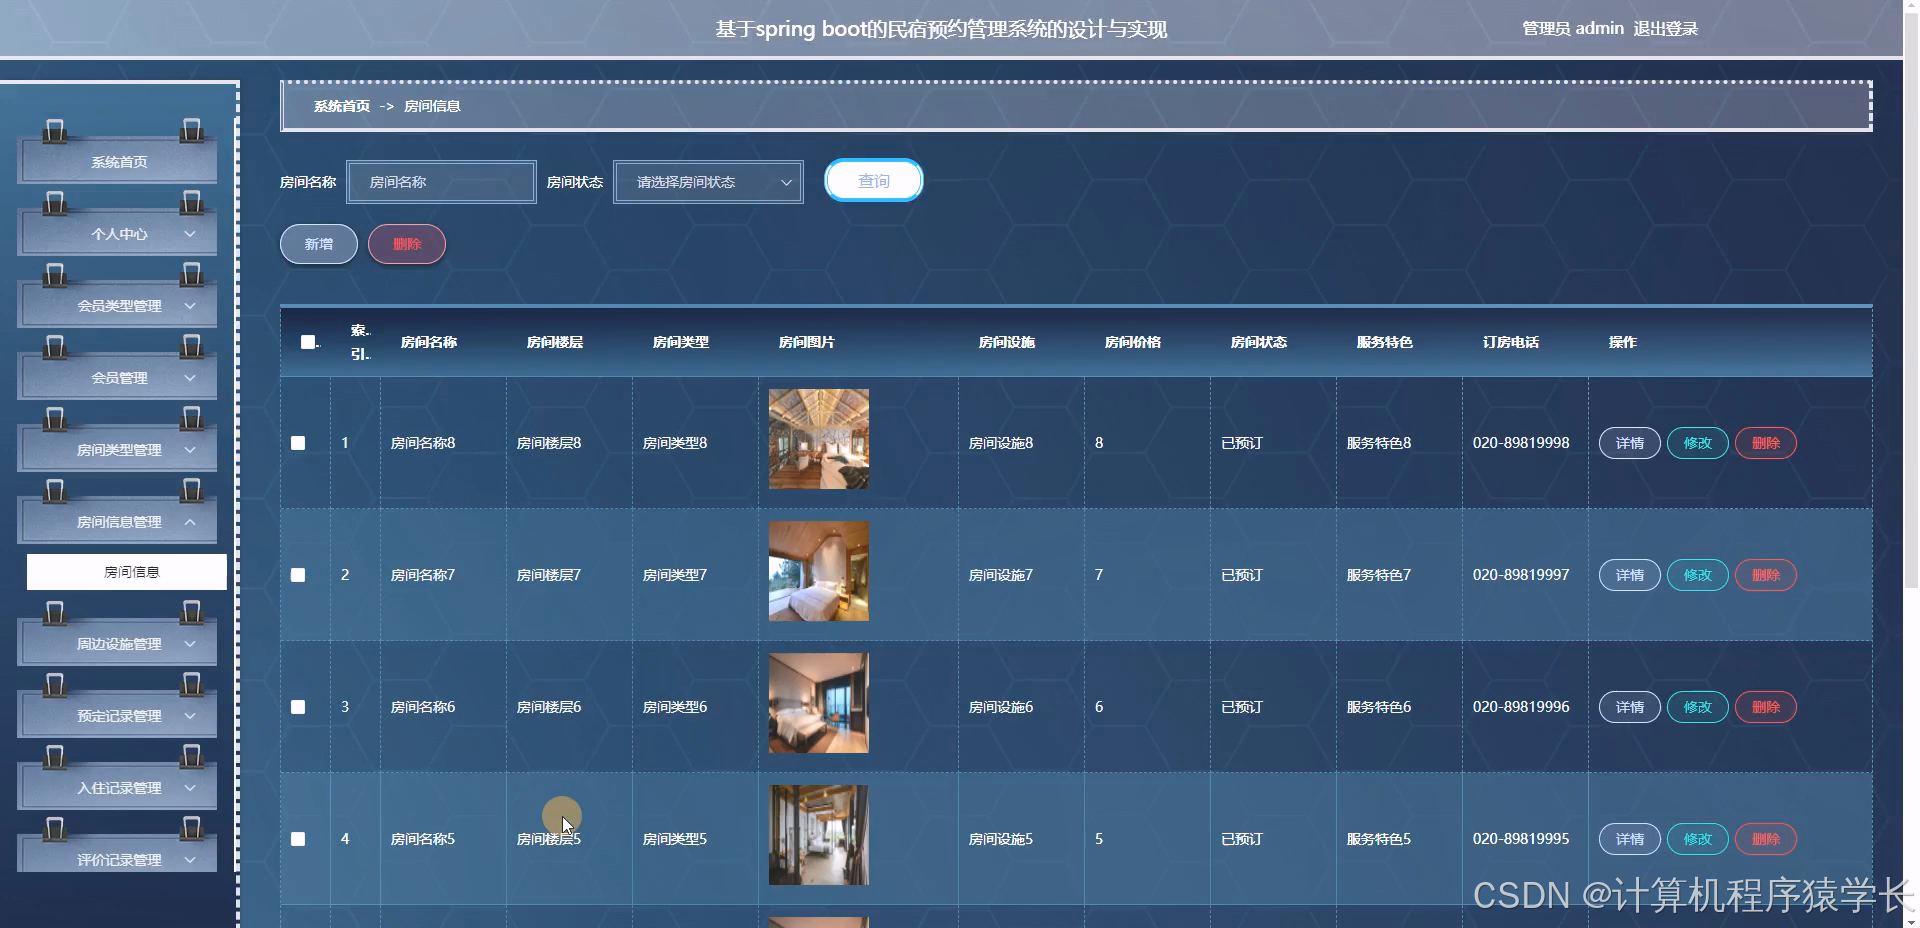
Task: Open 详情 for 房间名称5
Action: point(1630,839)
